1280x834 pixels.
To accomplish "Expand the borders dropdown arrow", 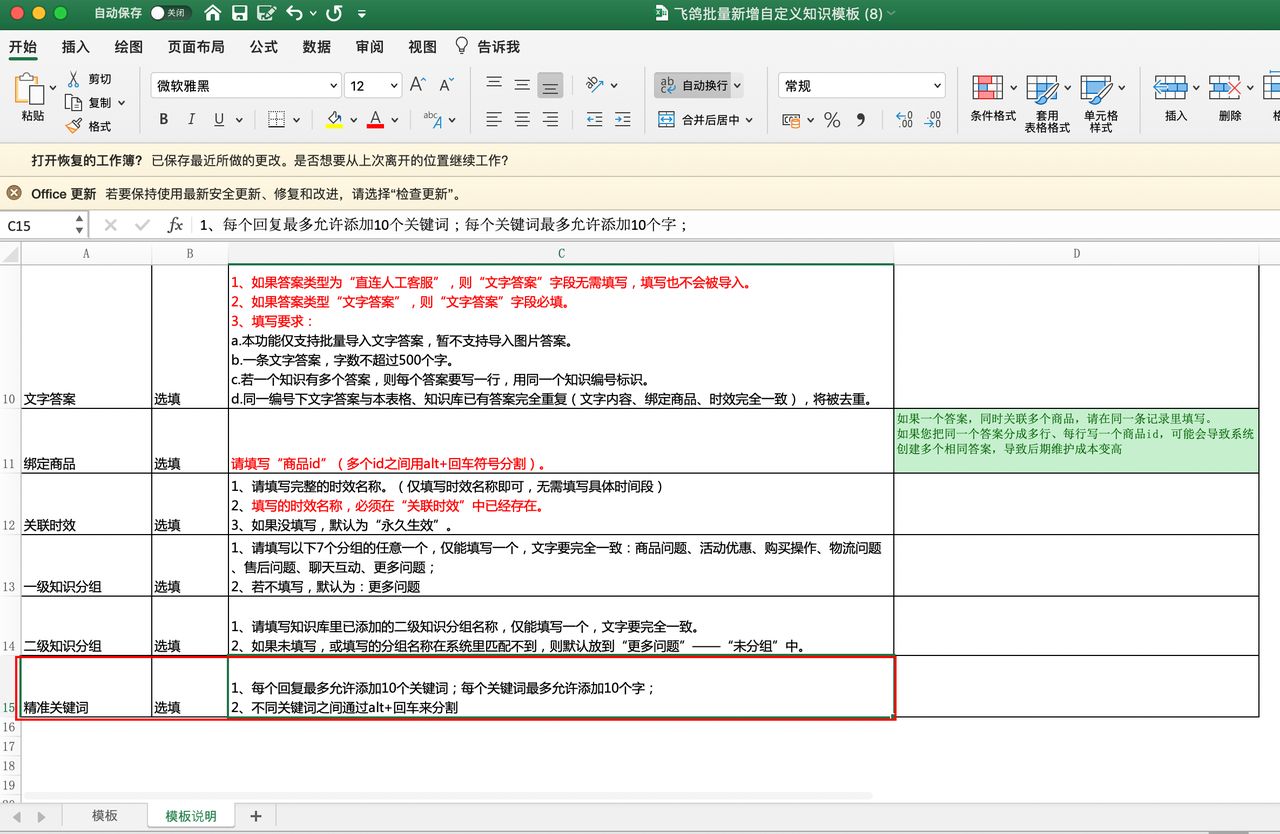I will coord(296,120).
